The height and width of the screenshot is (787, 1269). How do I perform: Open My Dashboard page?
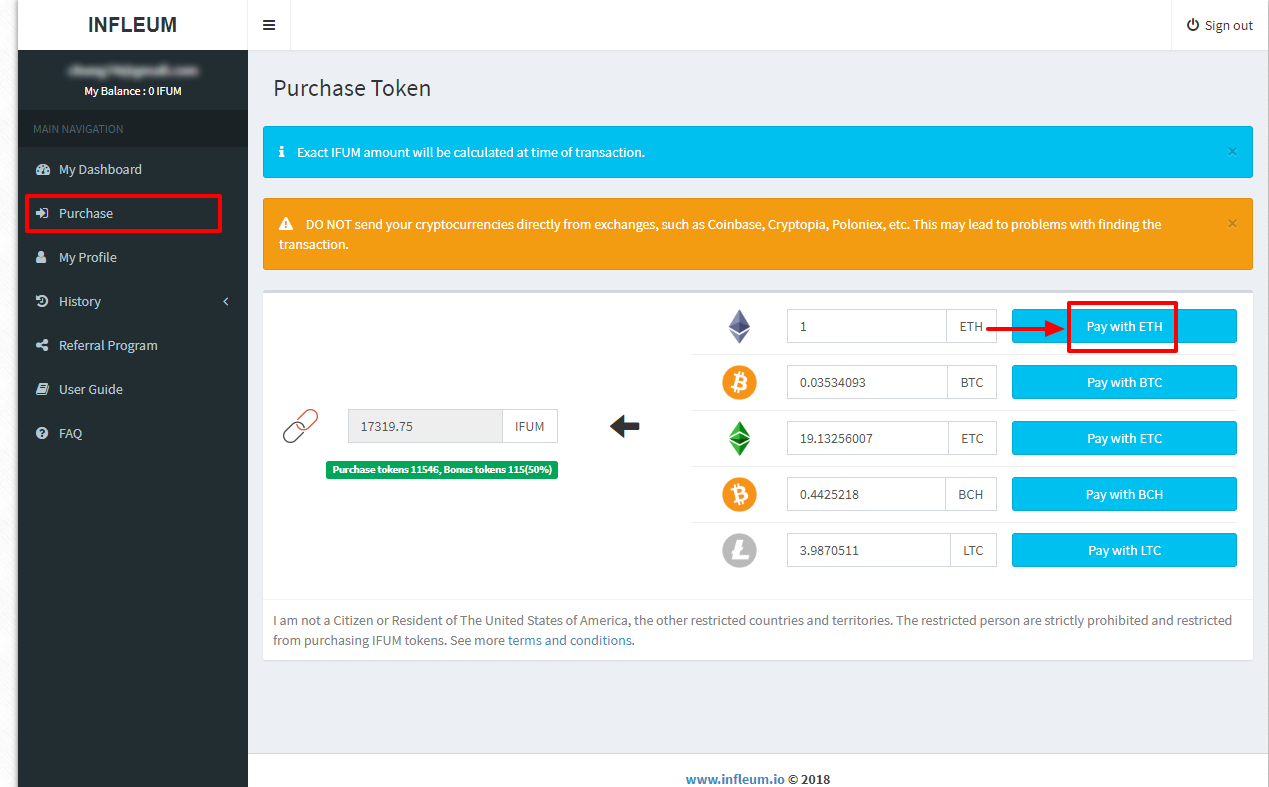pyautogui.click(x=133, y=169)
